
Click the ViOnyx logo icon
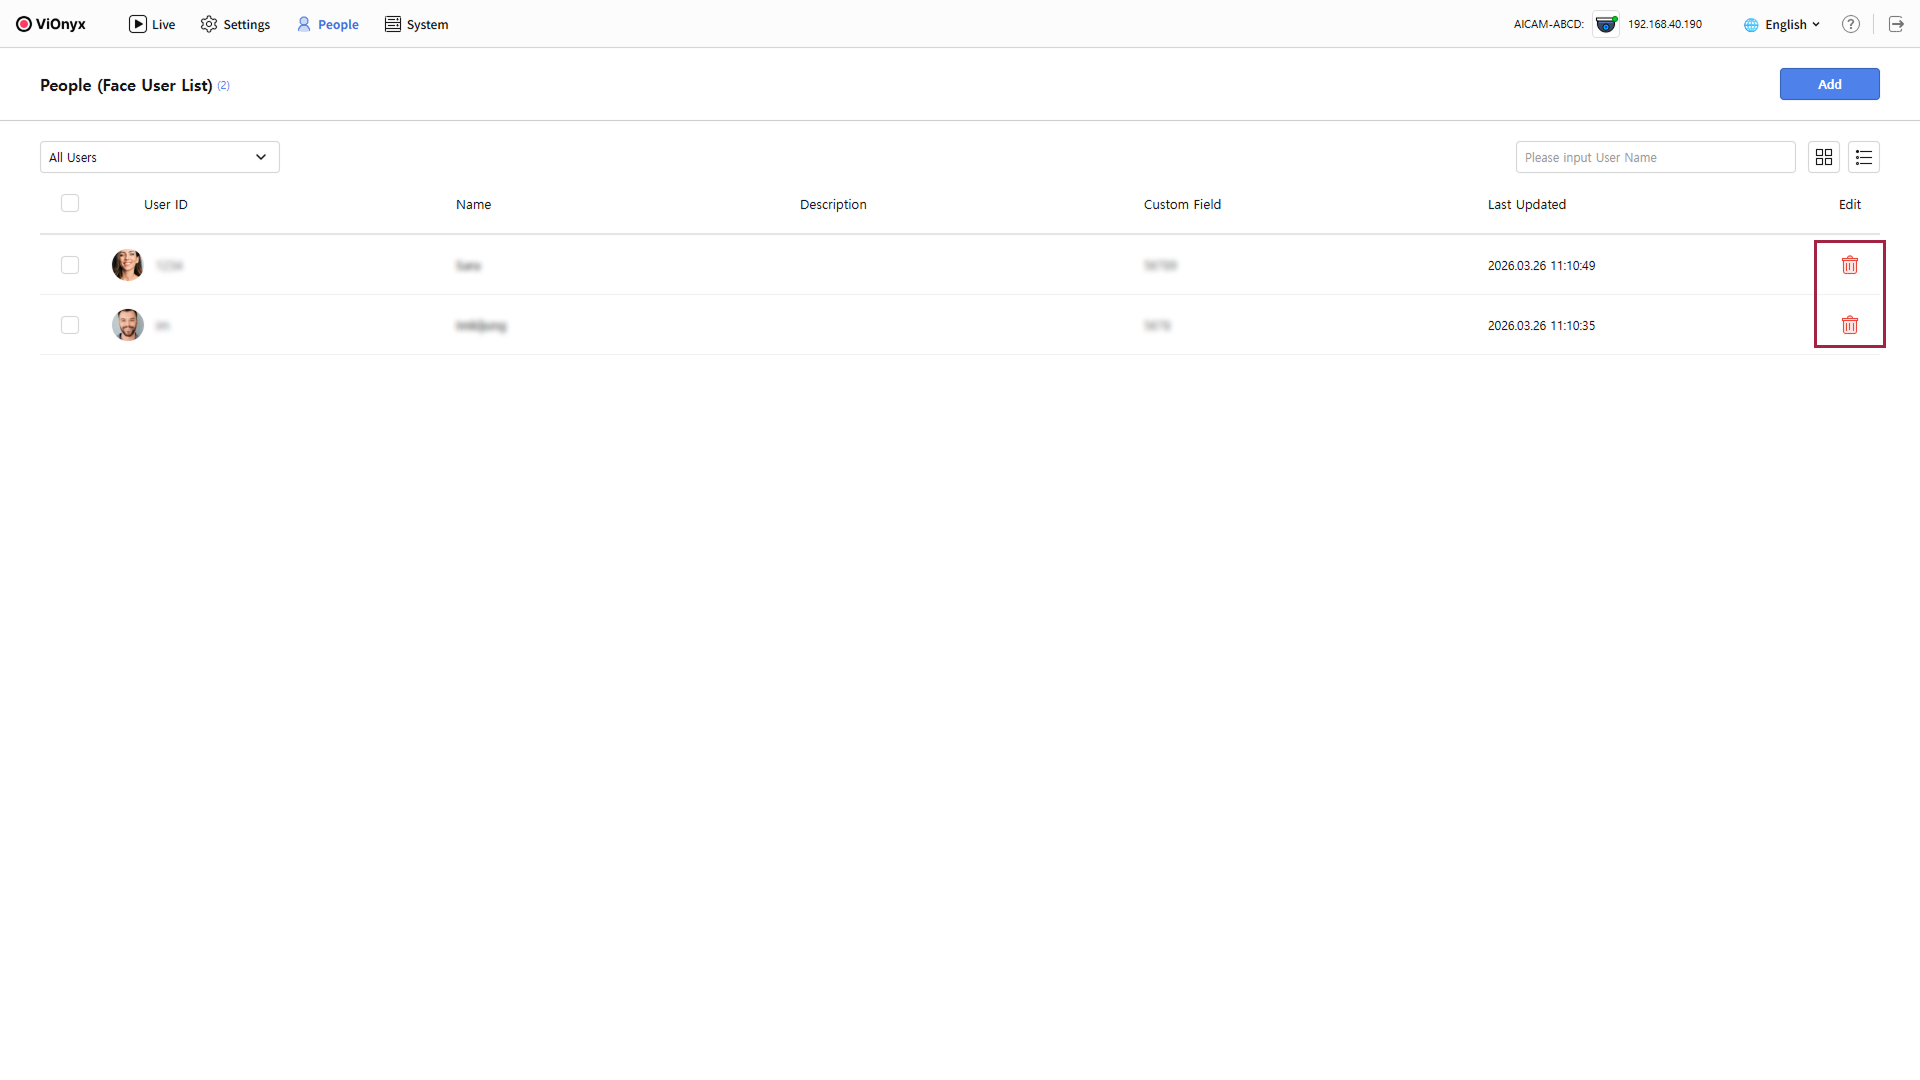24,24
